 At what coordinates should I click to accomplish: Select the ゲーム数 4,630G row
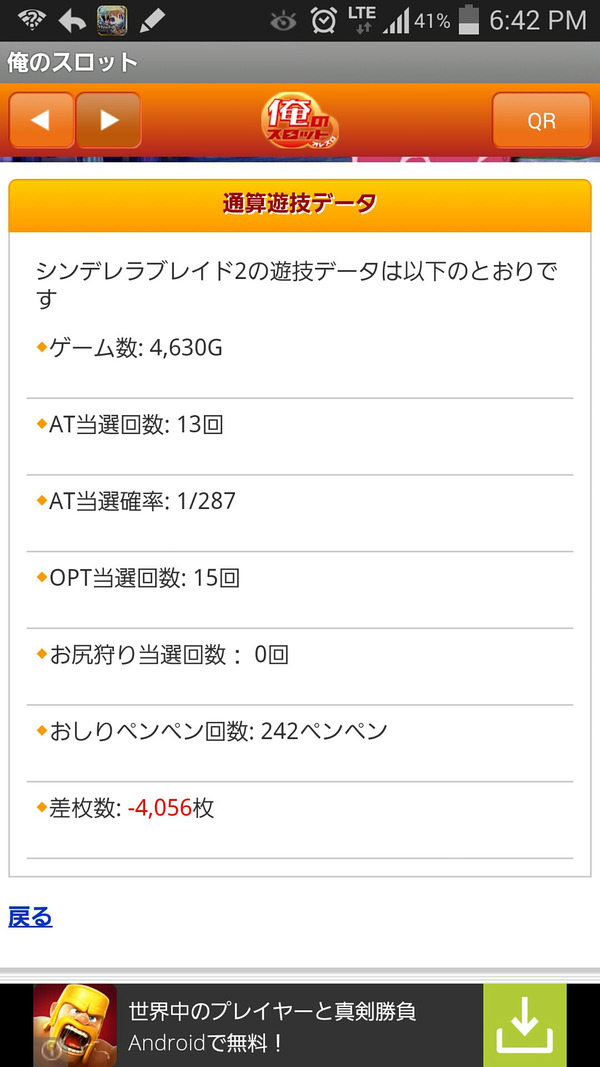pyautogui.click(x=300, y=360)
